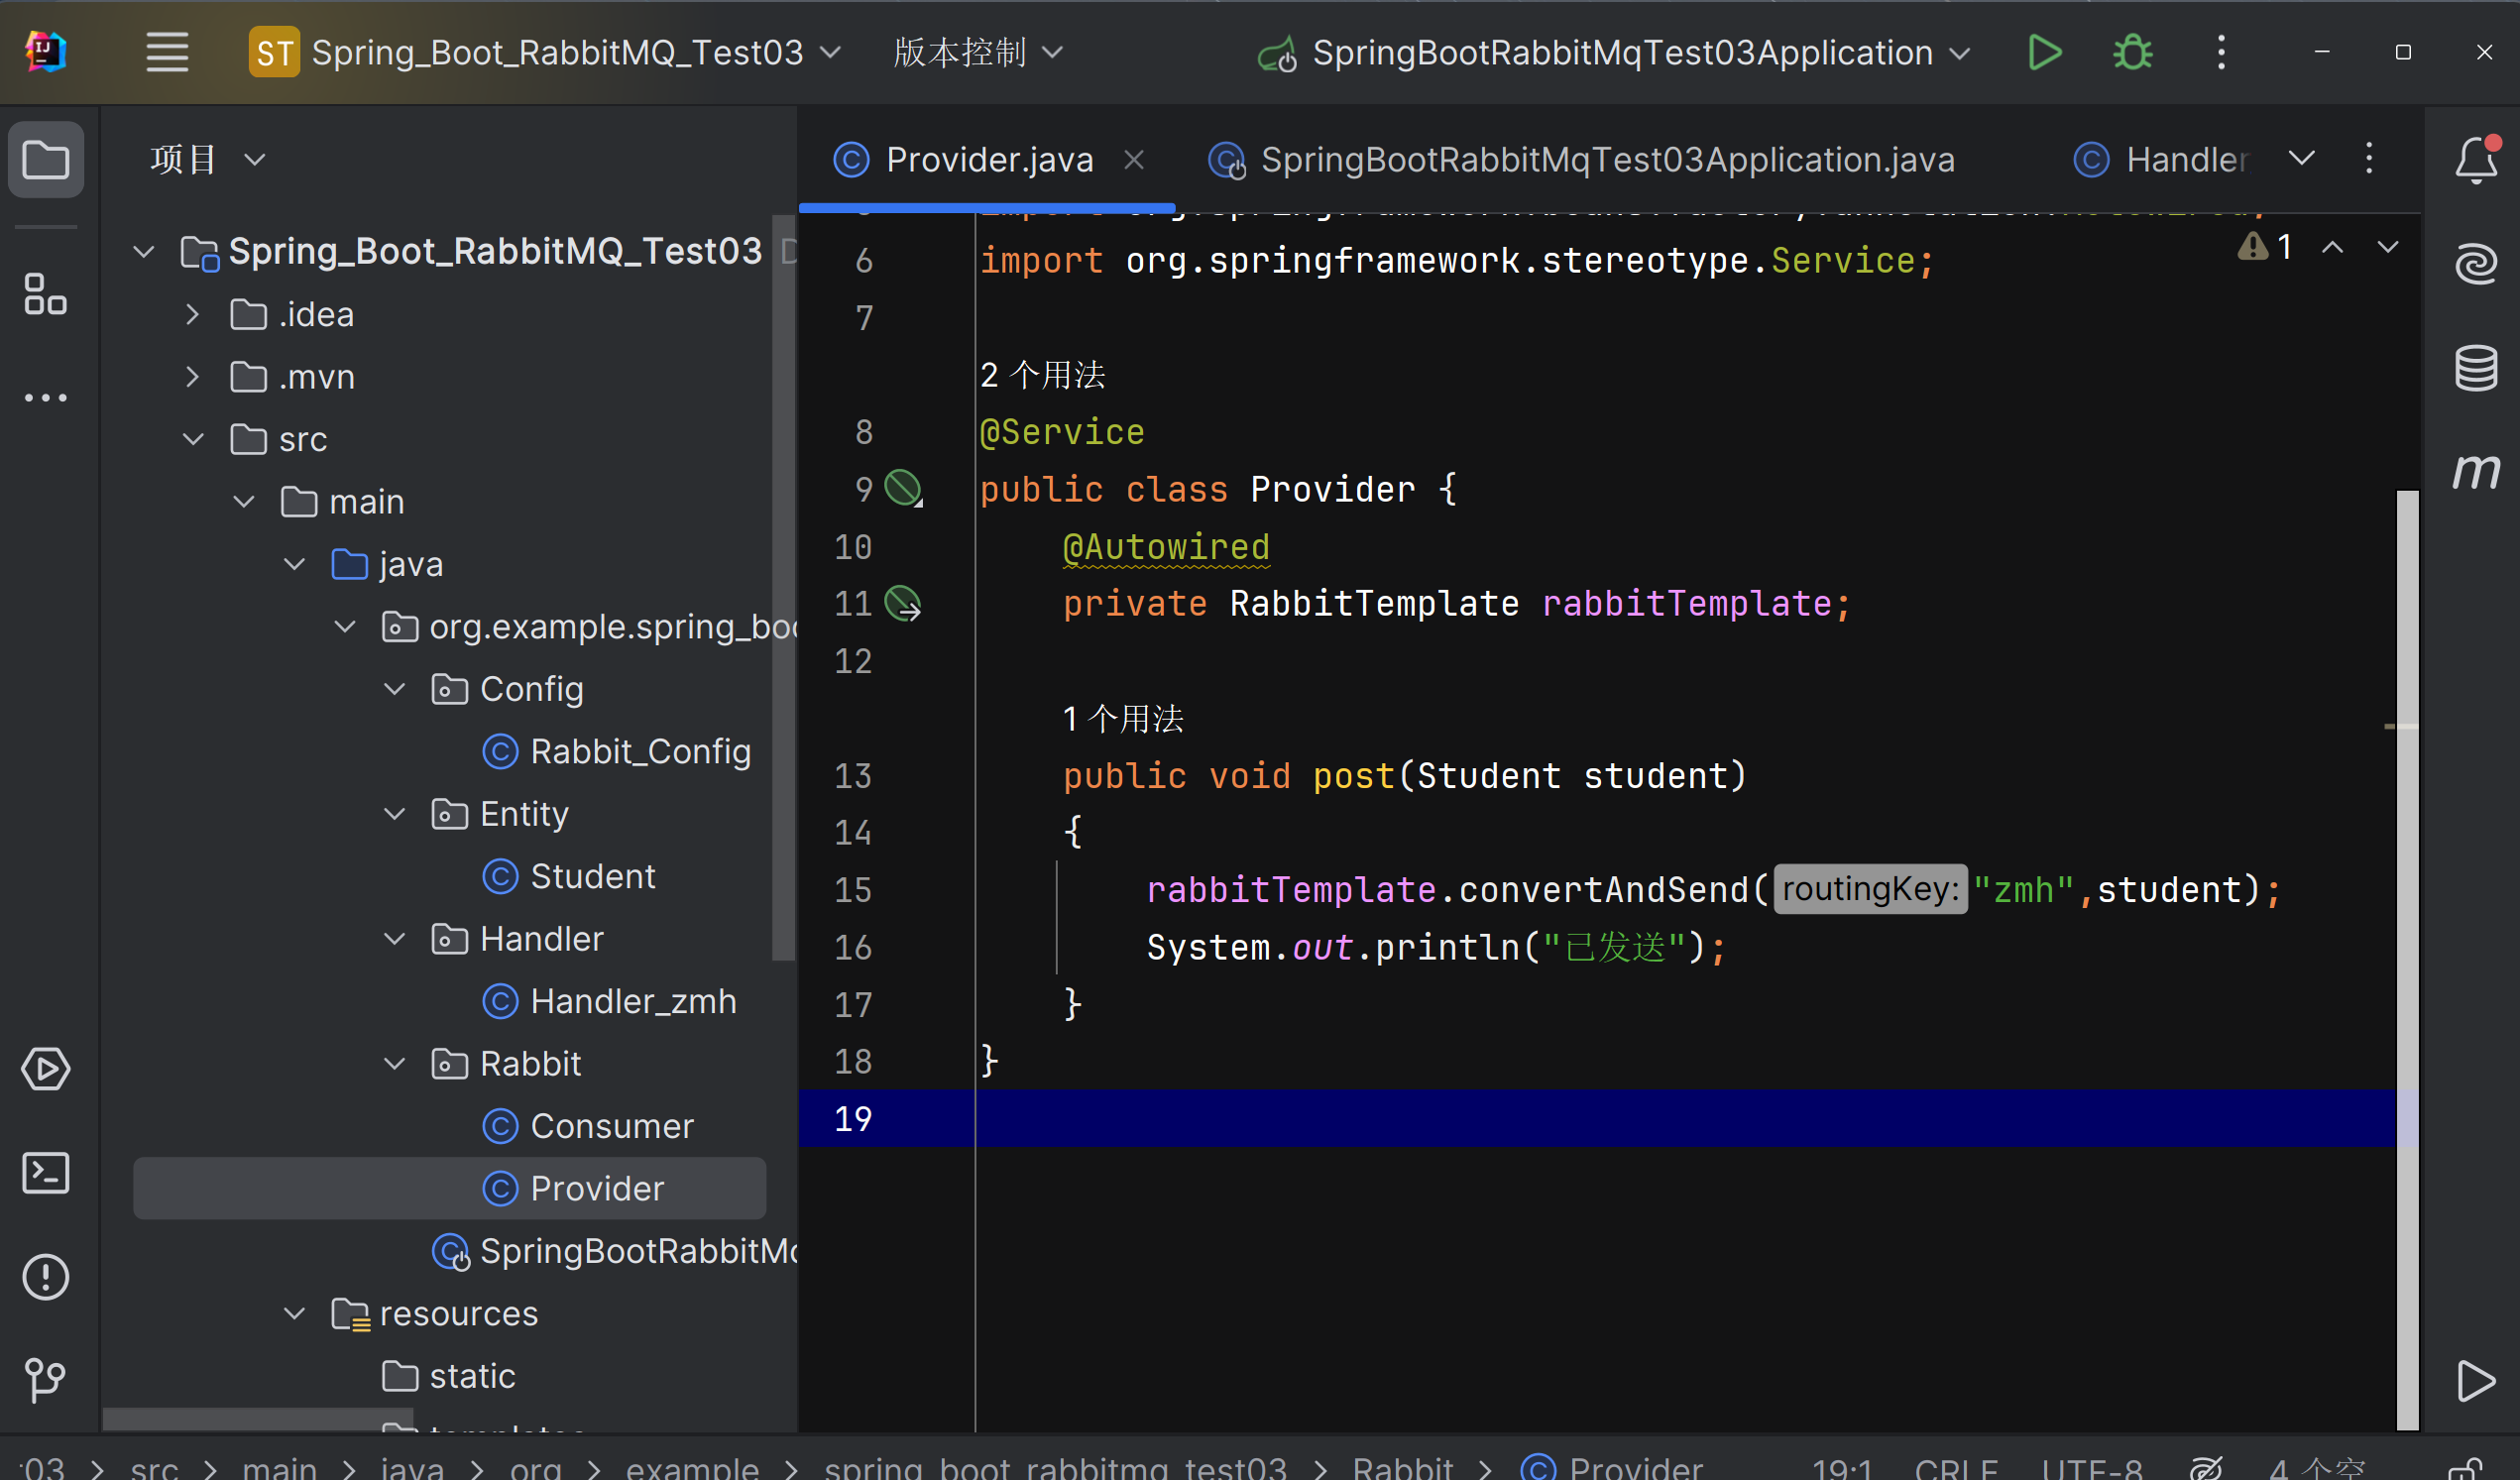Switch to SpringBootRabbitMqTest03Application.java tab

click(x=1606, y=160)
